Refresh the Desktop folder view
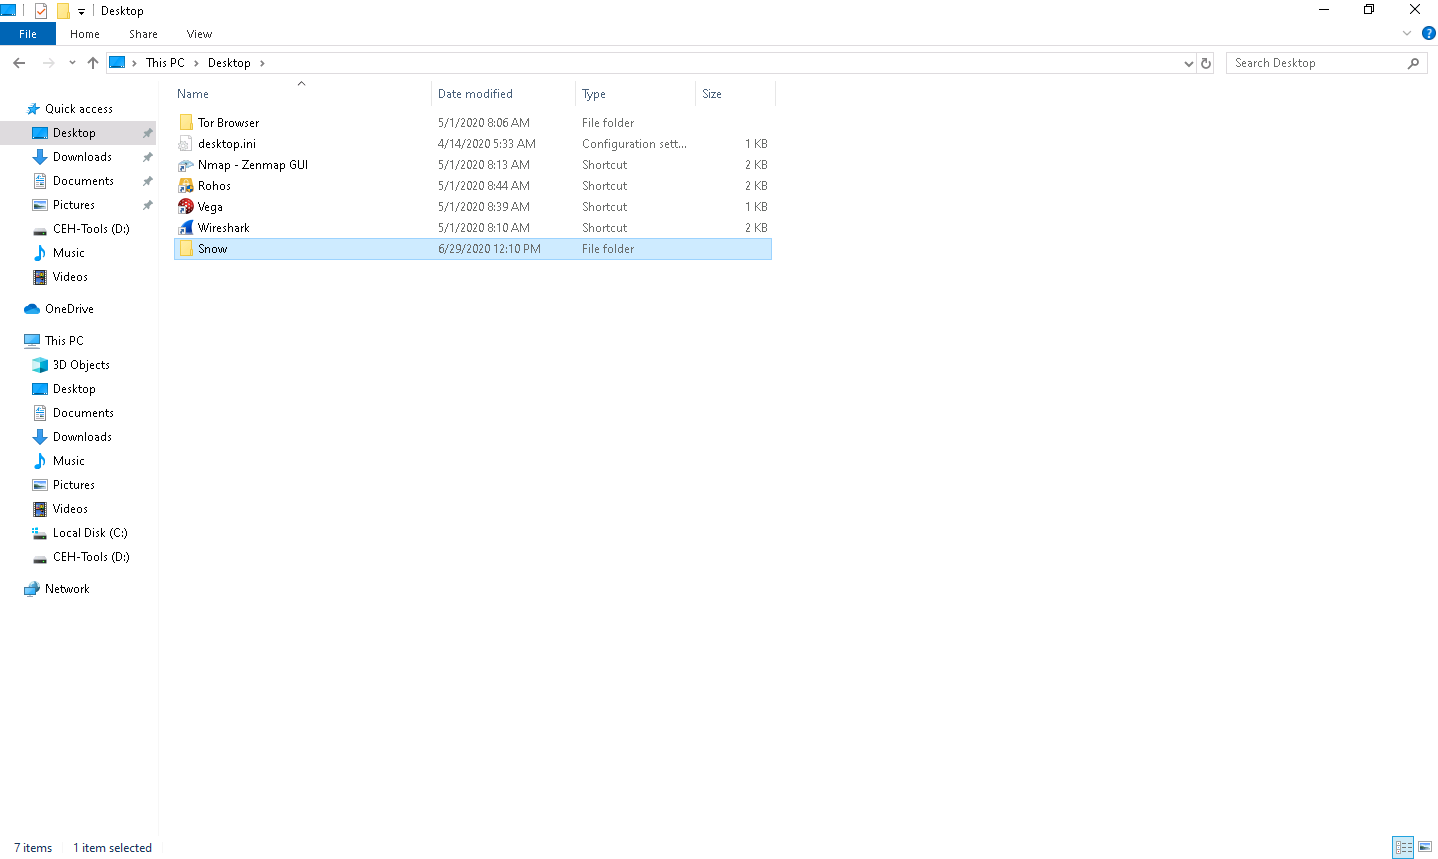This screenshot has width=1438, height=859. point(1206,63)
